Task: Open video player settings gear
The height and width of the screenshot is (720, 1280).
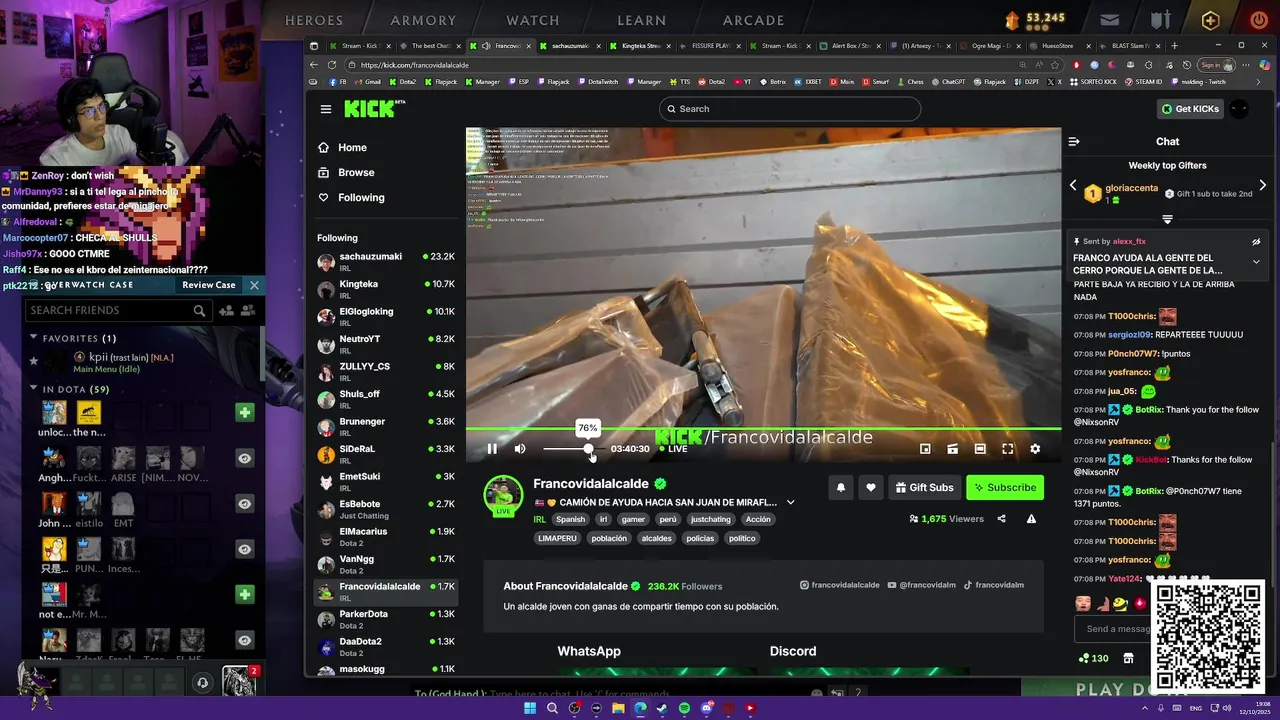Action: 1035,449
